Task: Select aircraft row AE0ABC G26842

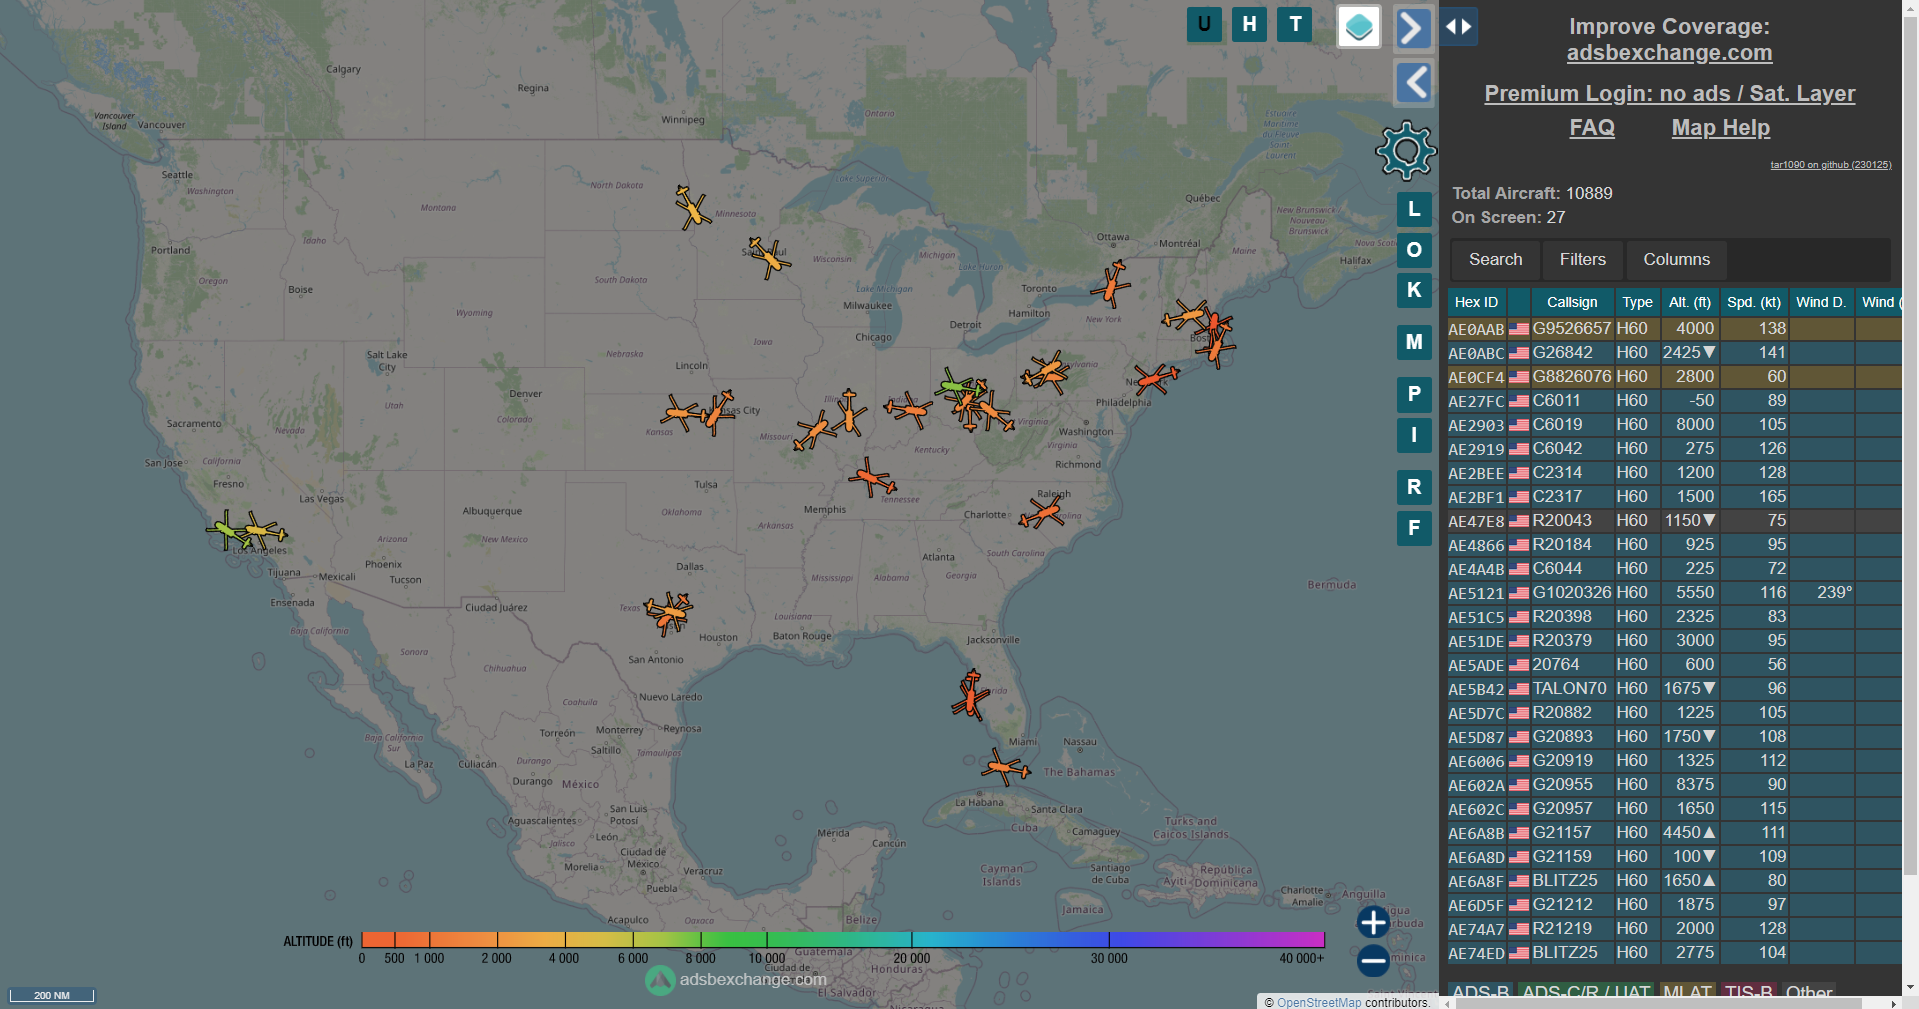Action: (x=1674, y=353)
